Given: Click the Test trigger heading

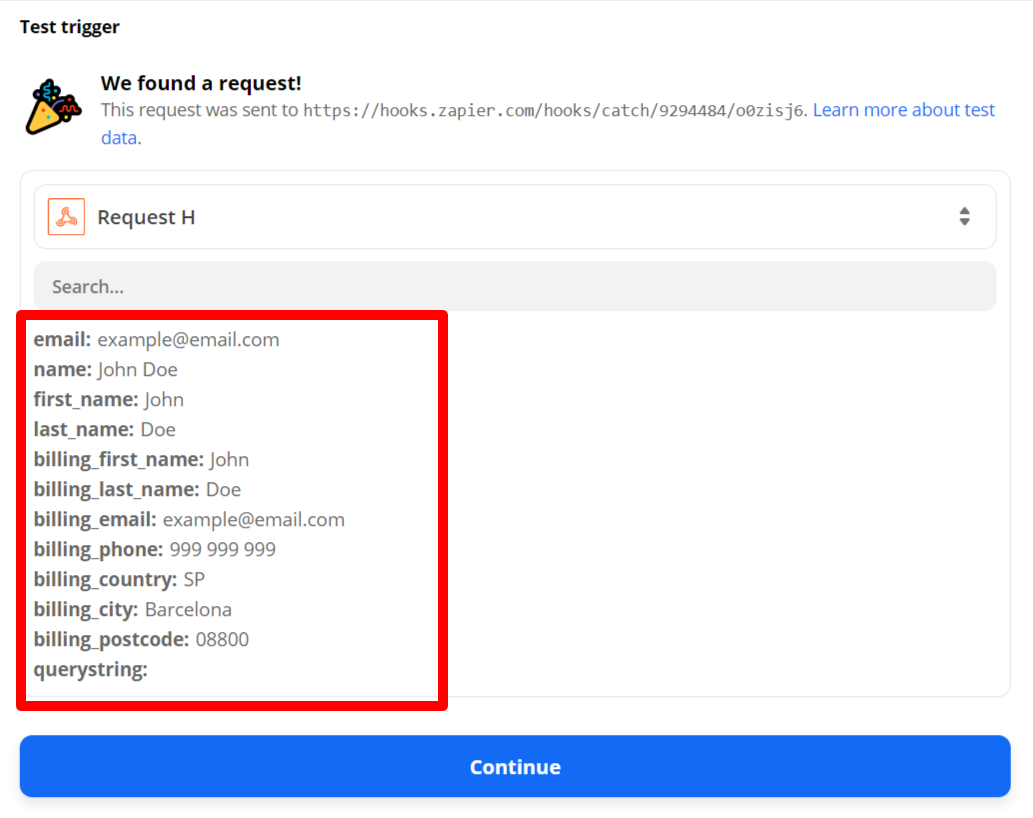Looking at the screenshot, I should pyautogui.click(x=70, y=27).
